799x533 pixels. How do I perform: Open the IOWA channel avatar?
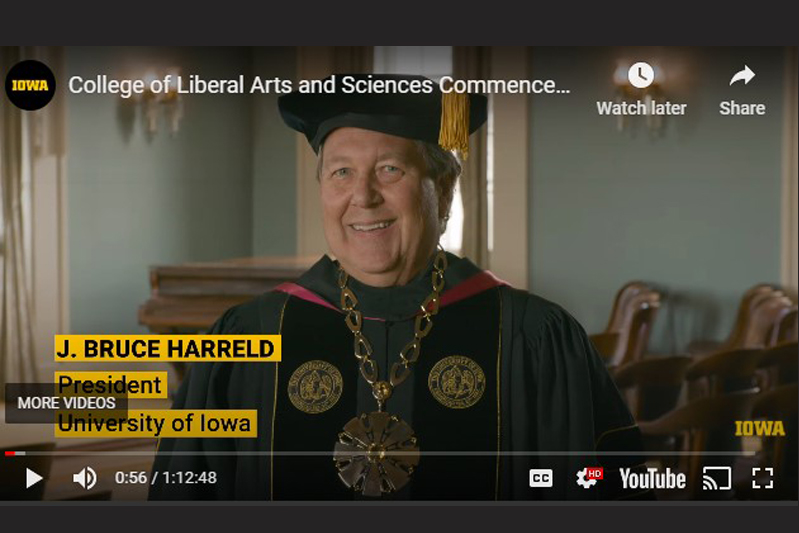pos(30,85)
